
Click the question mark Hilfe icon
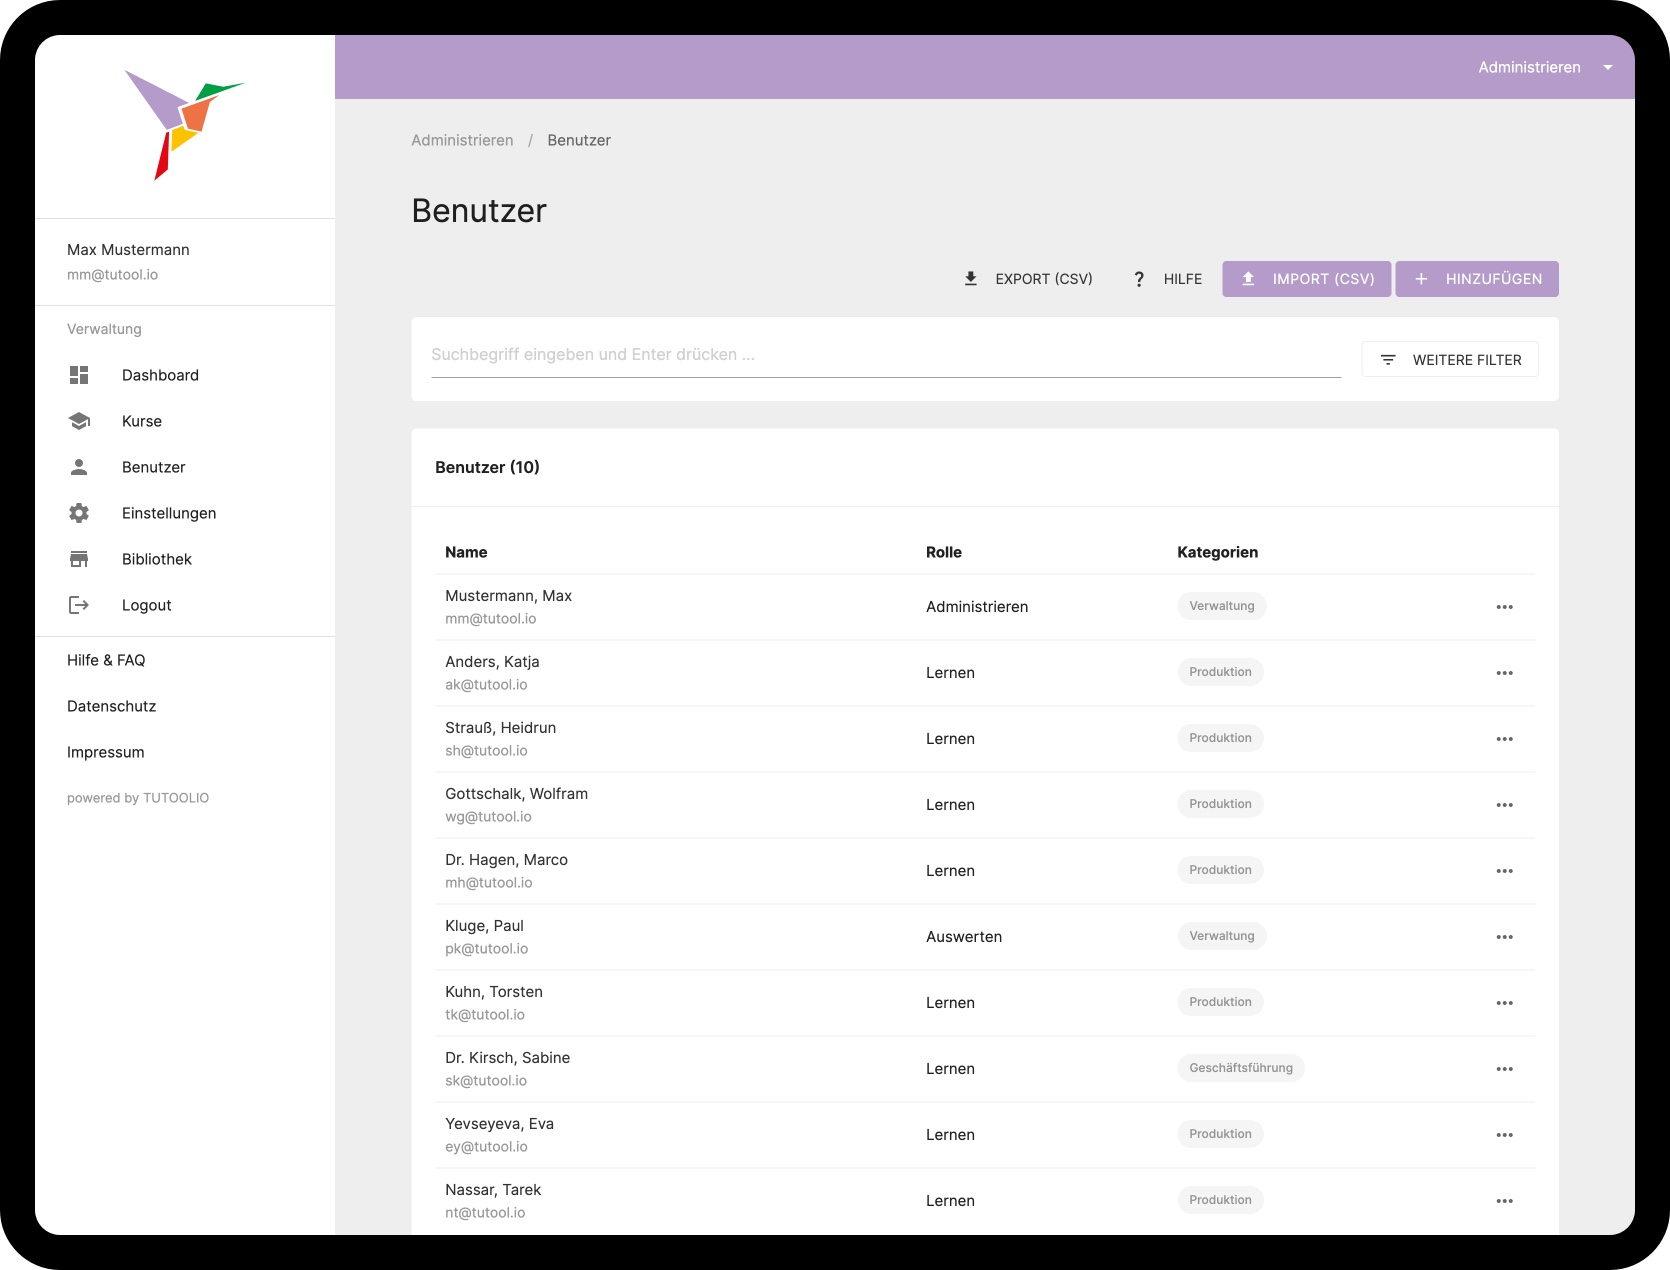[x=1138, y=279]
